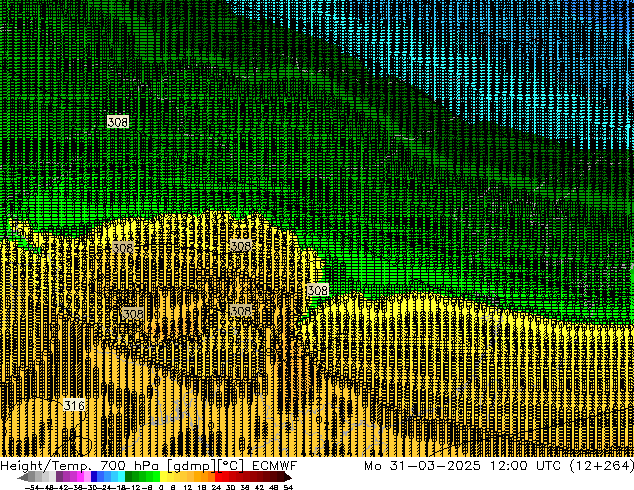Click the '[°C]' unit label

231,466
